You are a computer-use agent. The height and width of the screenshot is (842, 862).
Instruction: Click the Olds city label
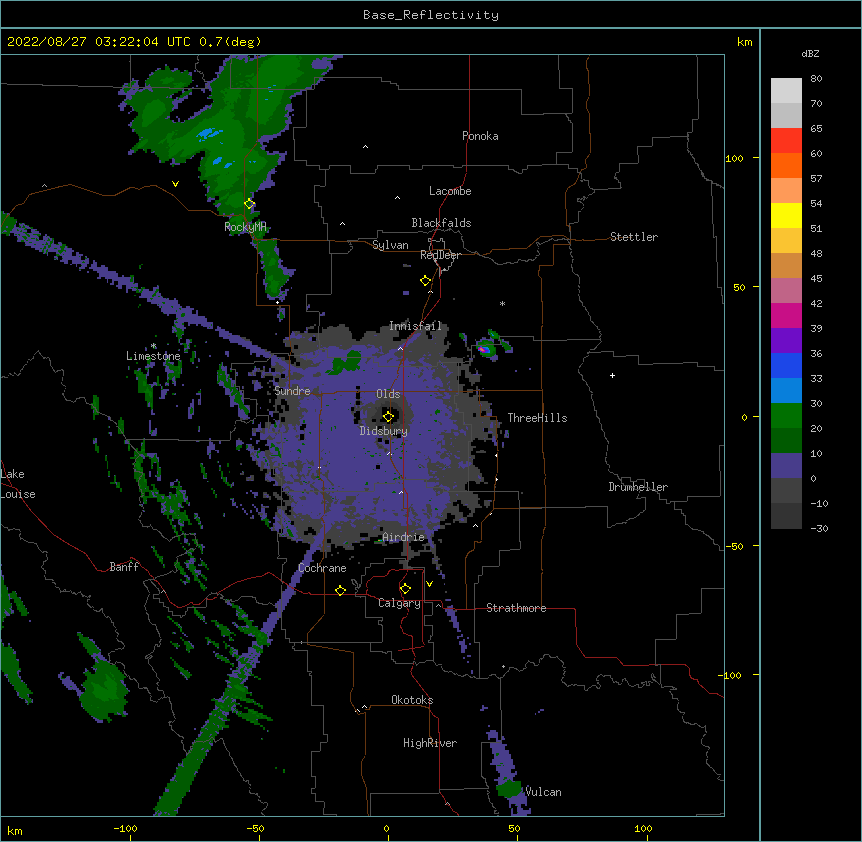388,394
